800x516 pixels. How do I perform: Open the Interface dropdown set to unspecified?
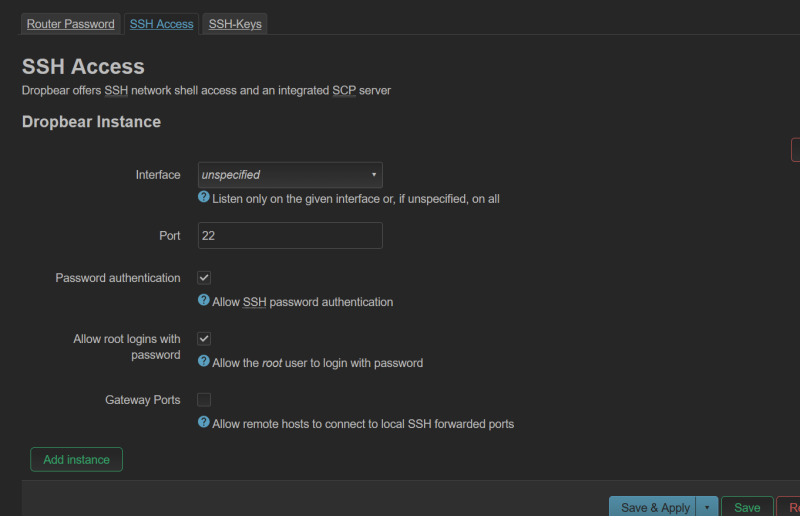click(x=290, y=175)
